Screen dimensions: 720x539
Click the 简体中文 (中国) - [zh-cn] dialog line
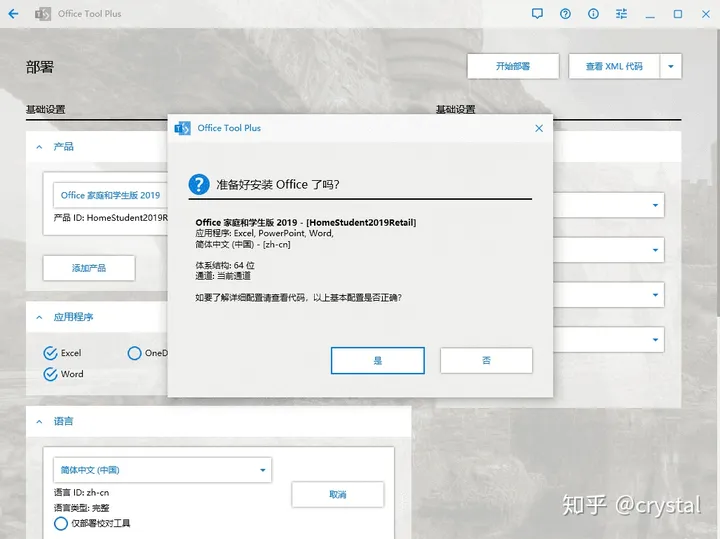click(x=243, y=244)
